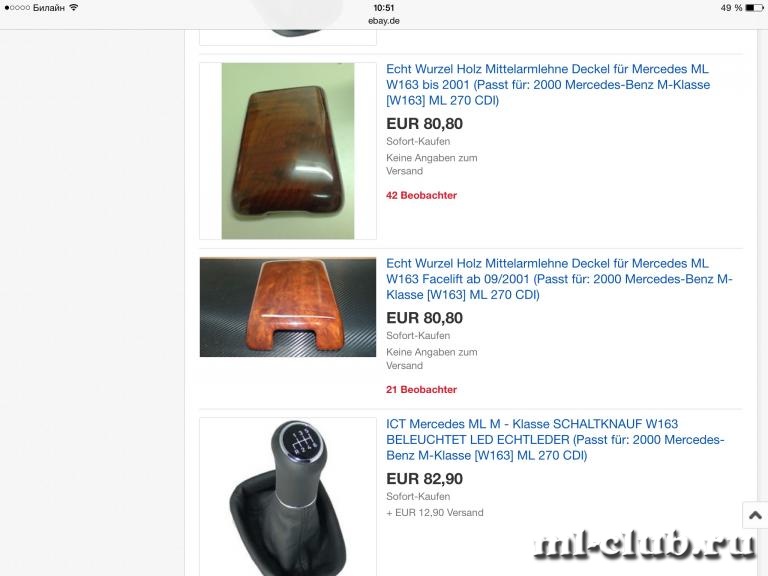Tap the ml-club.ru watermark
The height and width of the screenshot is (576, 768).
click(645, 544)
